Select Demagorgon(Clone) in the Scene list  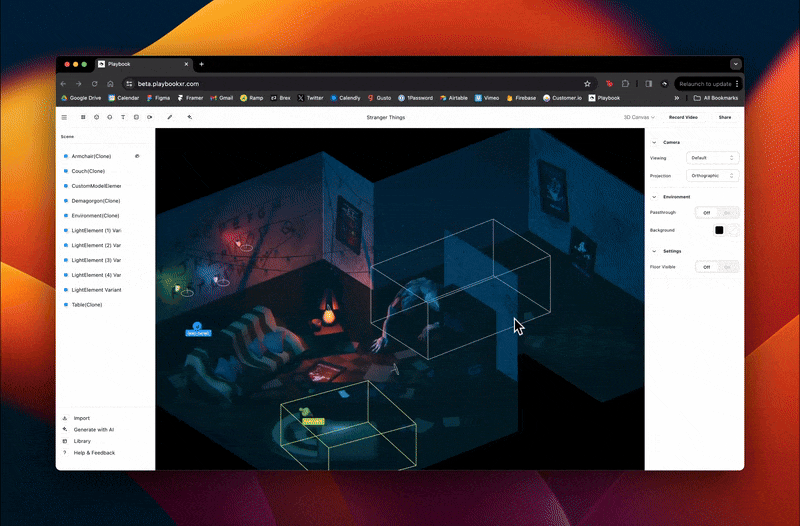click(96, 201)
